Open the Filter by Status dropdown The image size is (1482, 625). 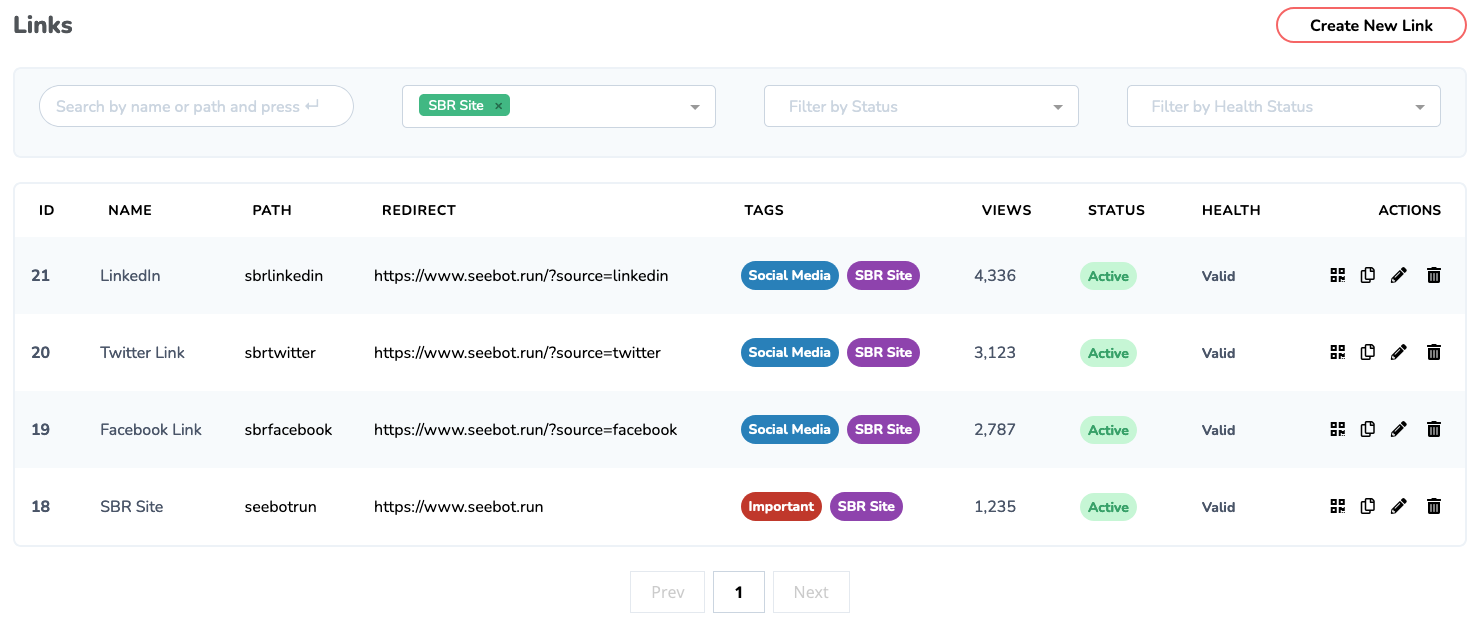click(921, 106)
